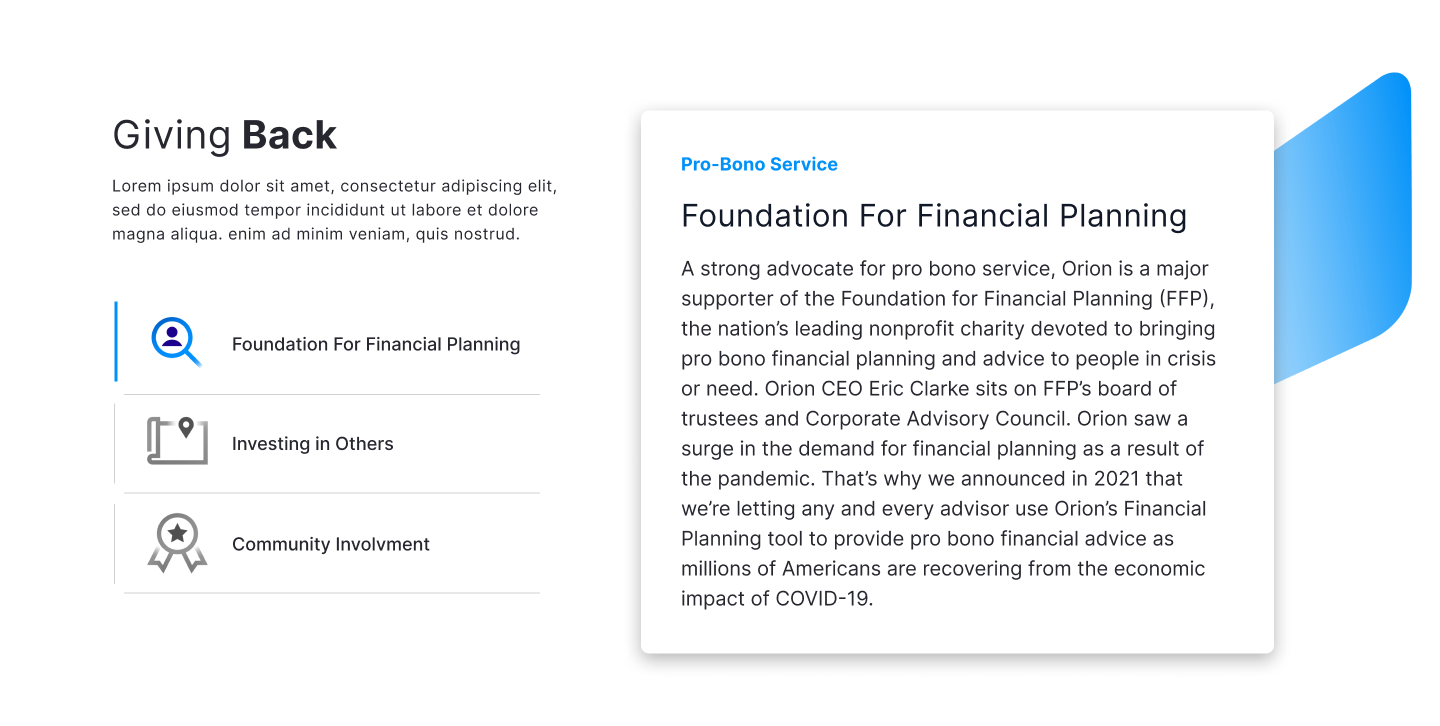Click the blue active tab indicator bar
1440x726 pixels.
pos(116,341)
